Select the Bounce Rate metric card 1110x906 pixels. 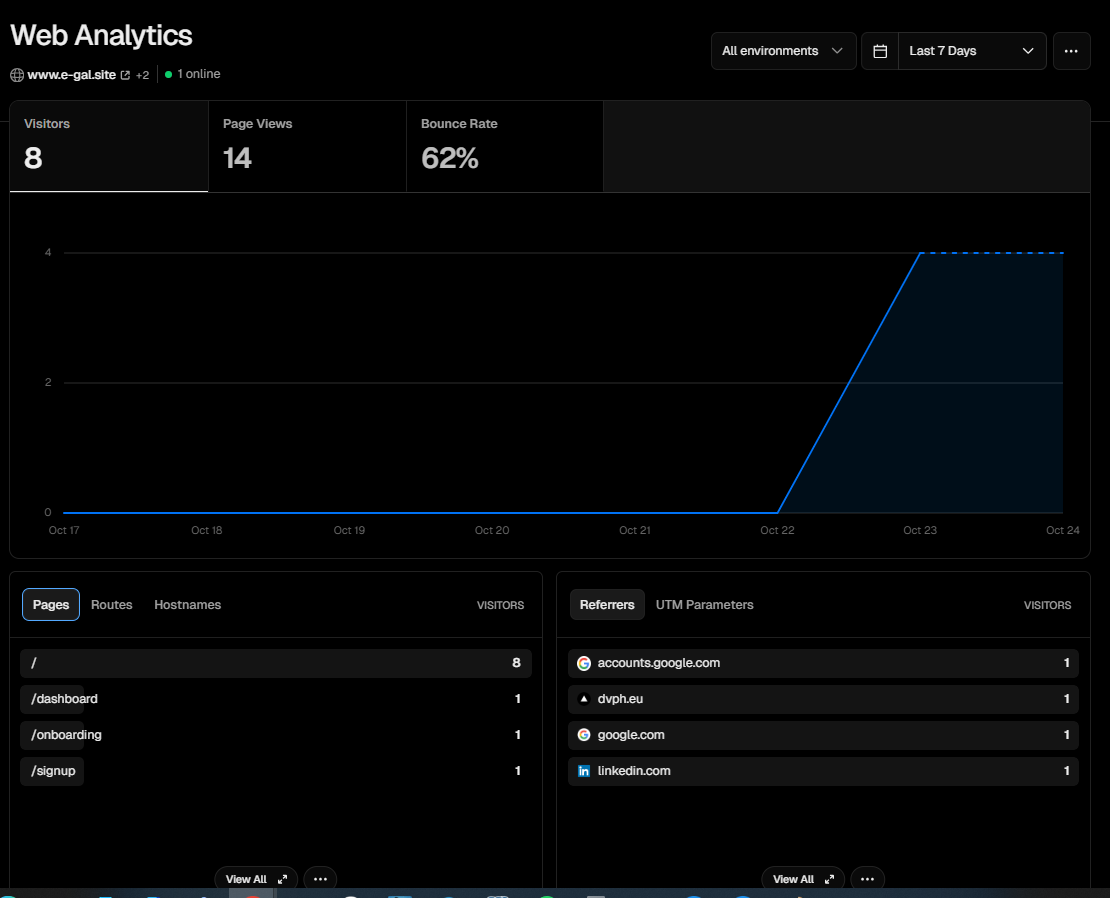(504, 146)
